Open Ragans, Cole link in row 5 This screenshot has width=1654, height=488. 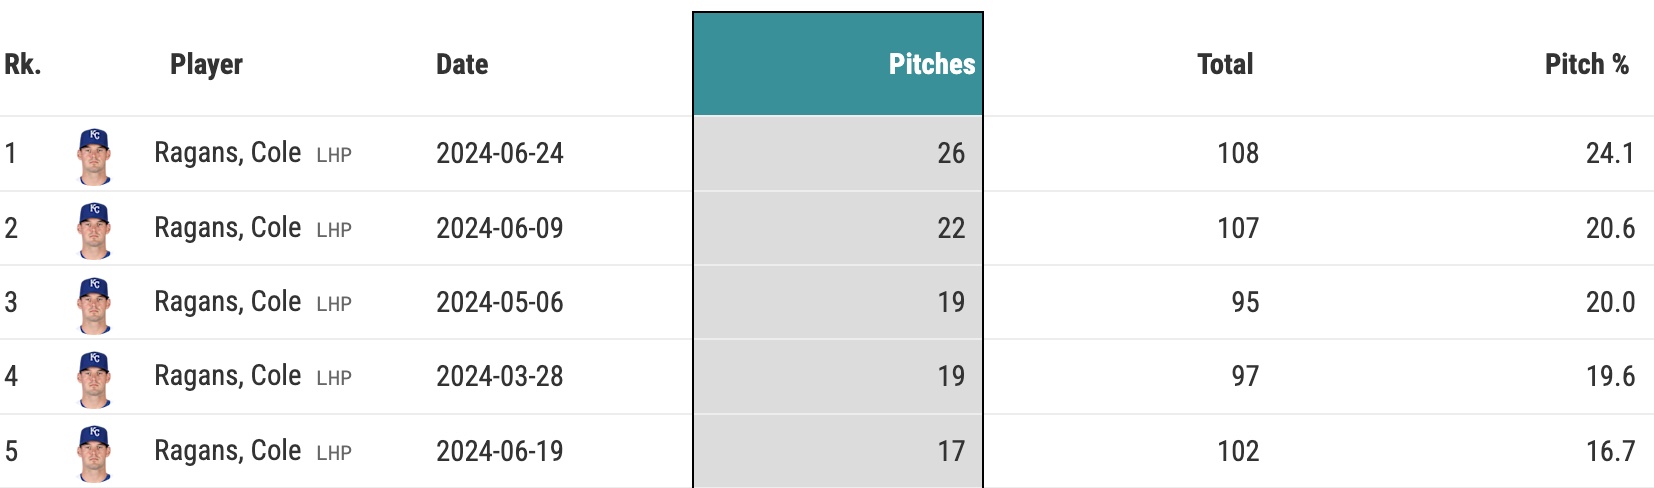[227, 451]
